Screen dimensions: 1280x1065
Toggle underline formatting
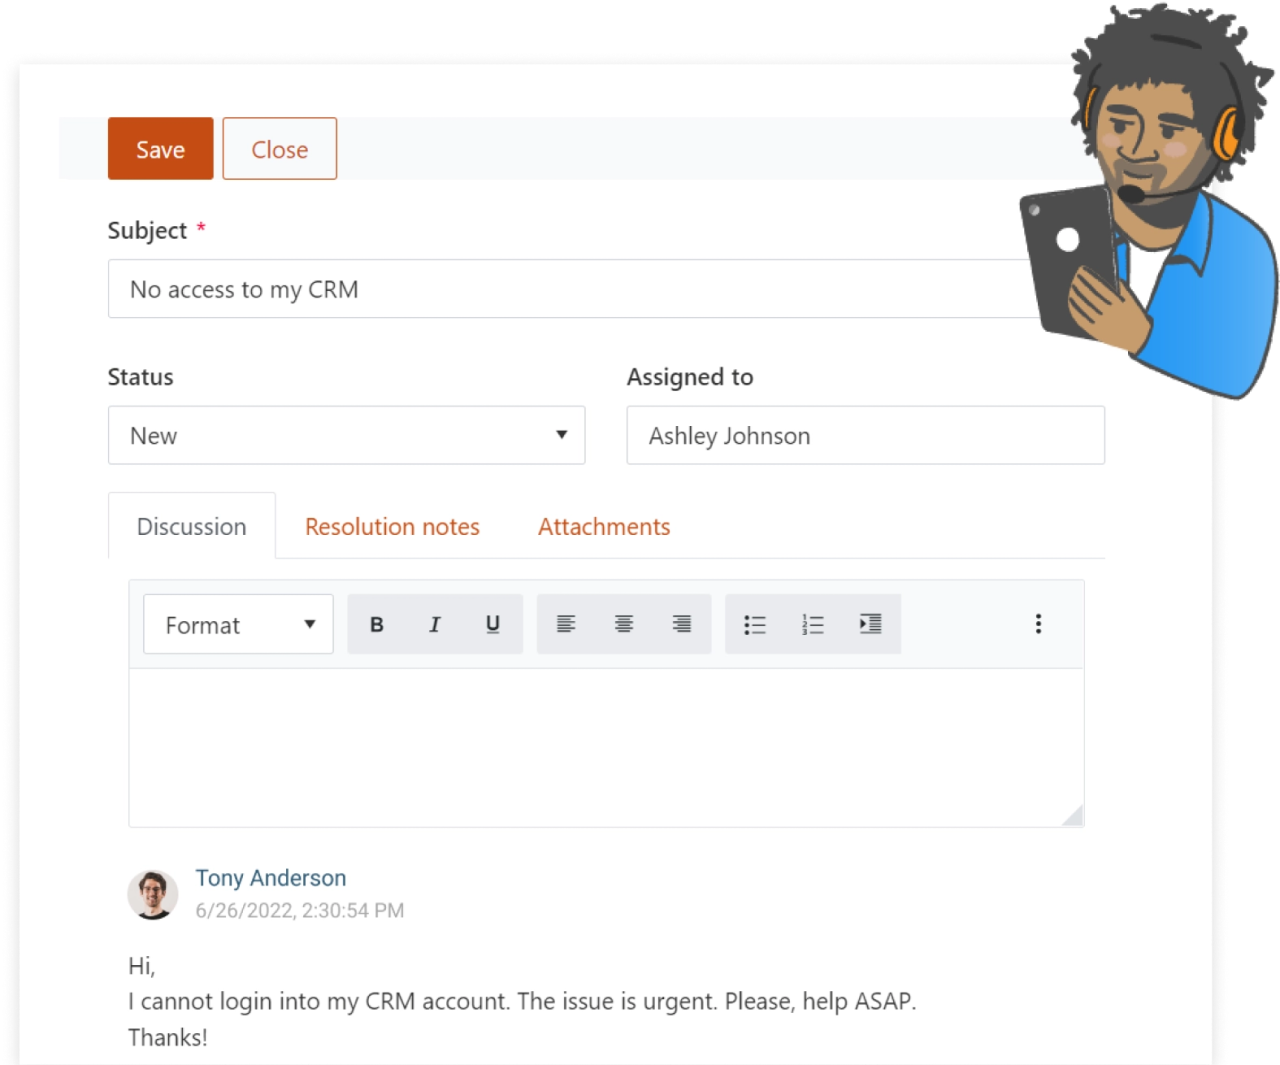point(492,624)
